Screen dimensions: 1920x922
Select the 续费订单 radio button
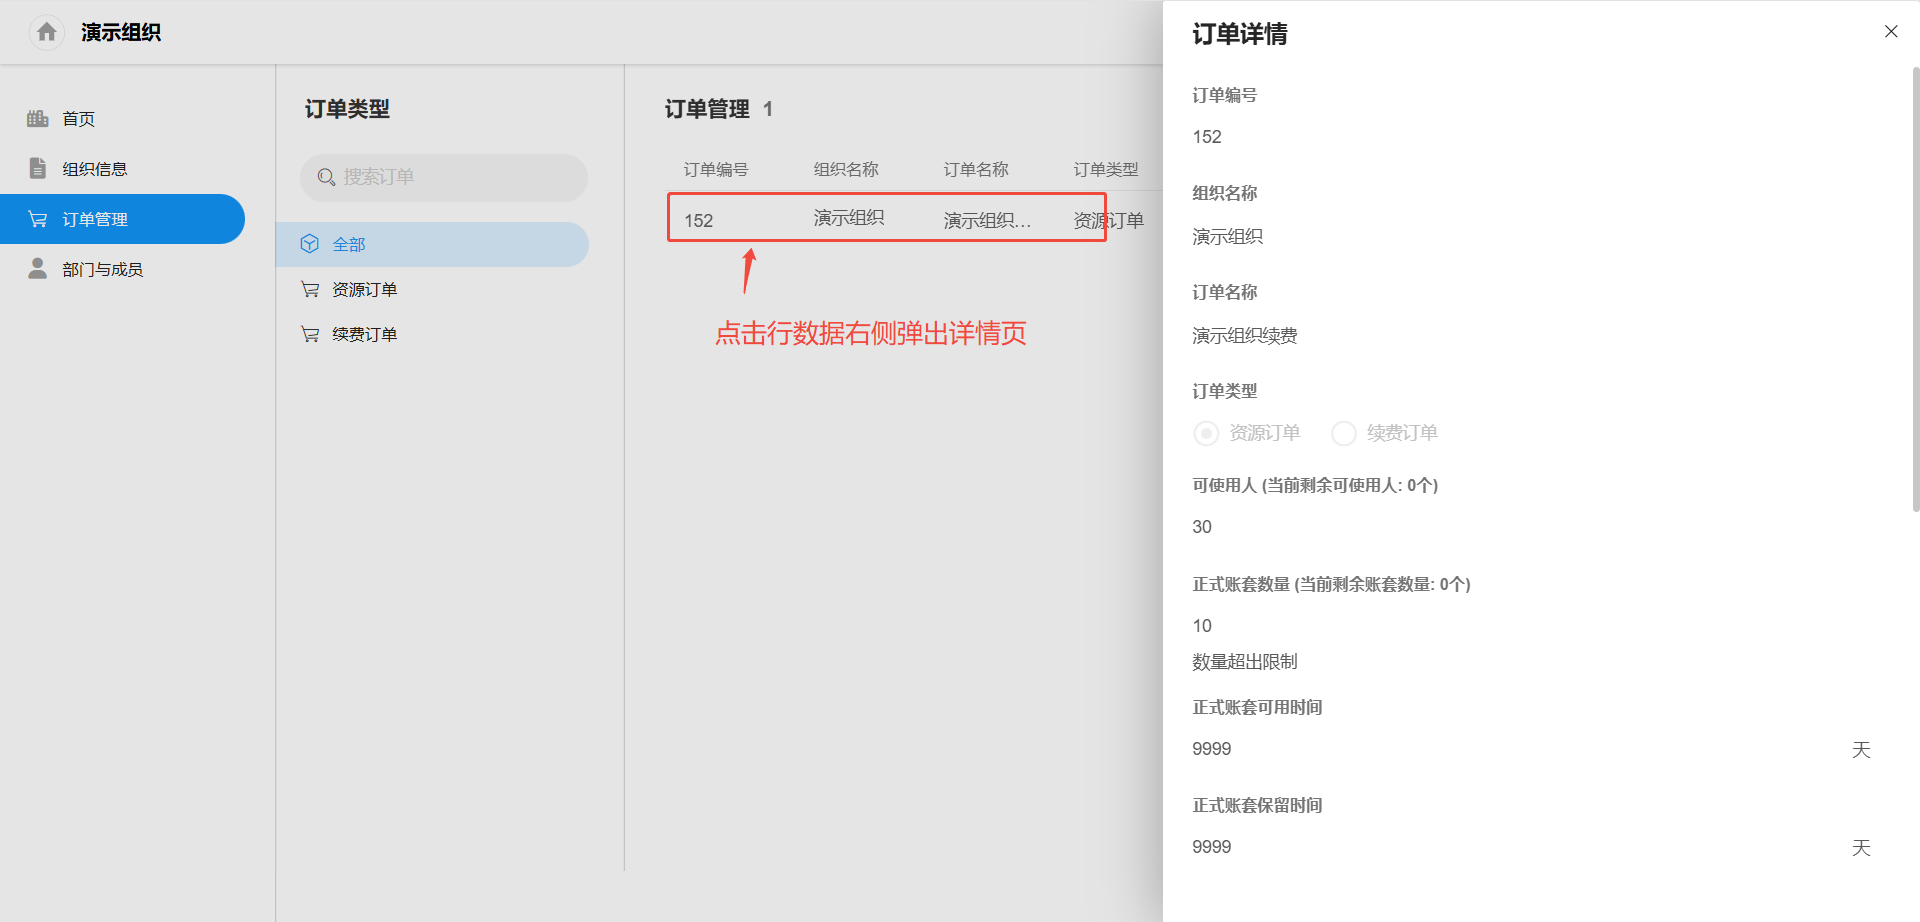click(1343, 433)
